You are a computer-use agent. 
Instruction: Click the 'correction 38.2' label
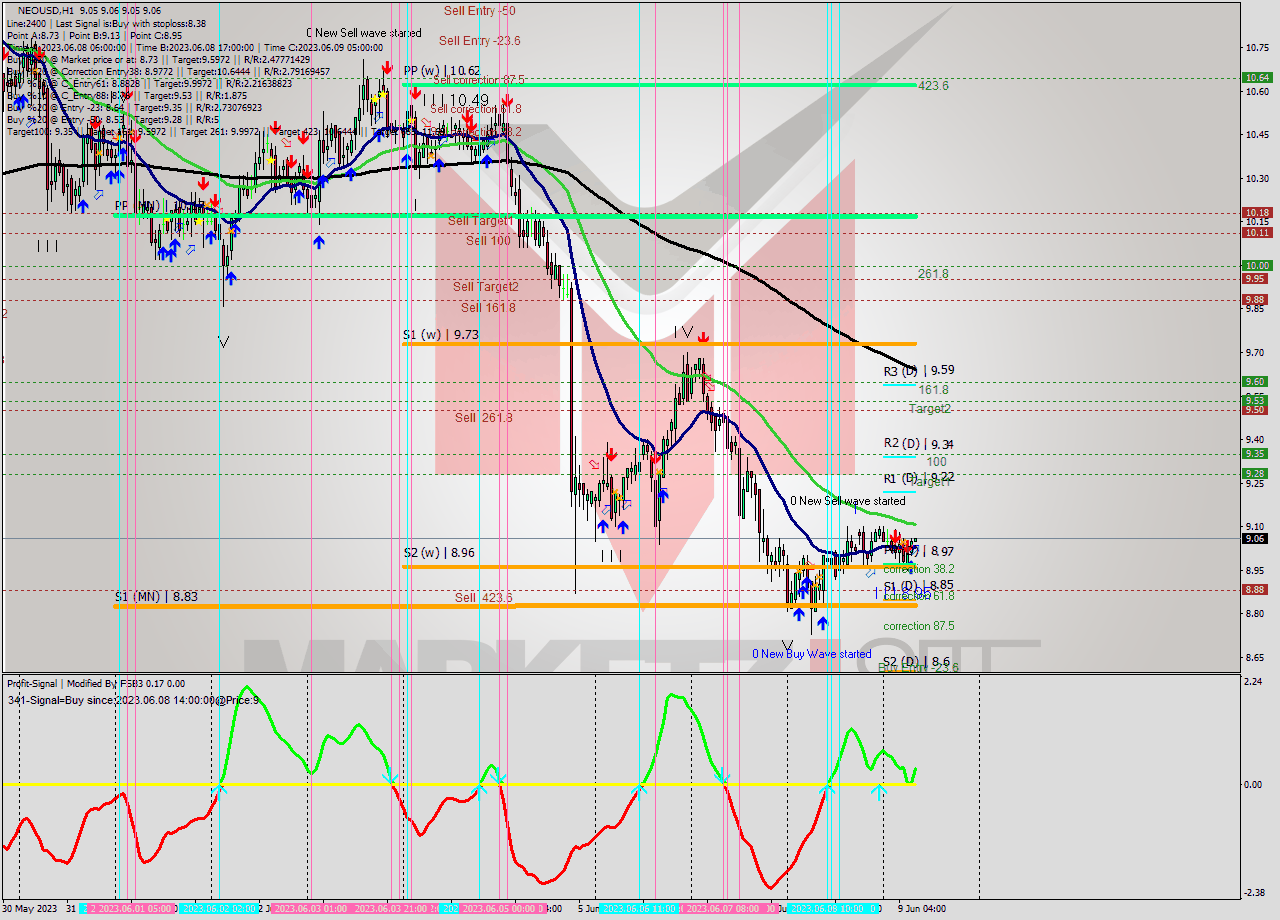pyautogui.click(x=918, y=569)
